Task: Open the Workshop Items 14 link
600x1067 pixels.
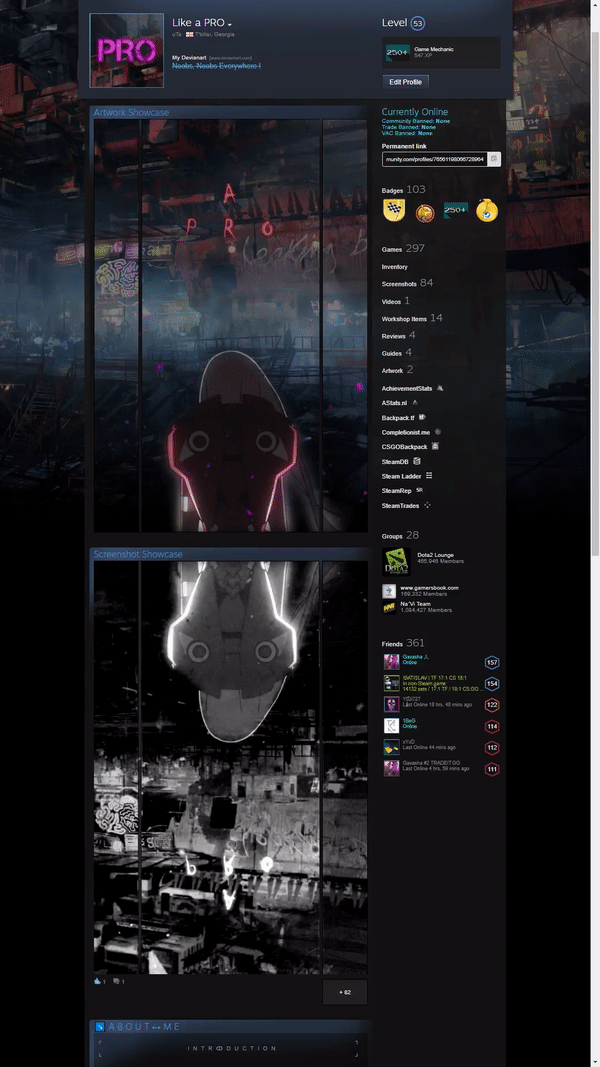Action: (x=412, y=318)
